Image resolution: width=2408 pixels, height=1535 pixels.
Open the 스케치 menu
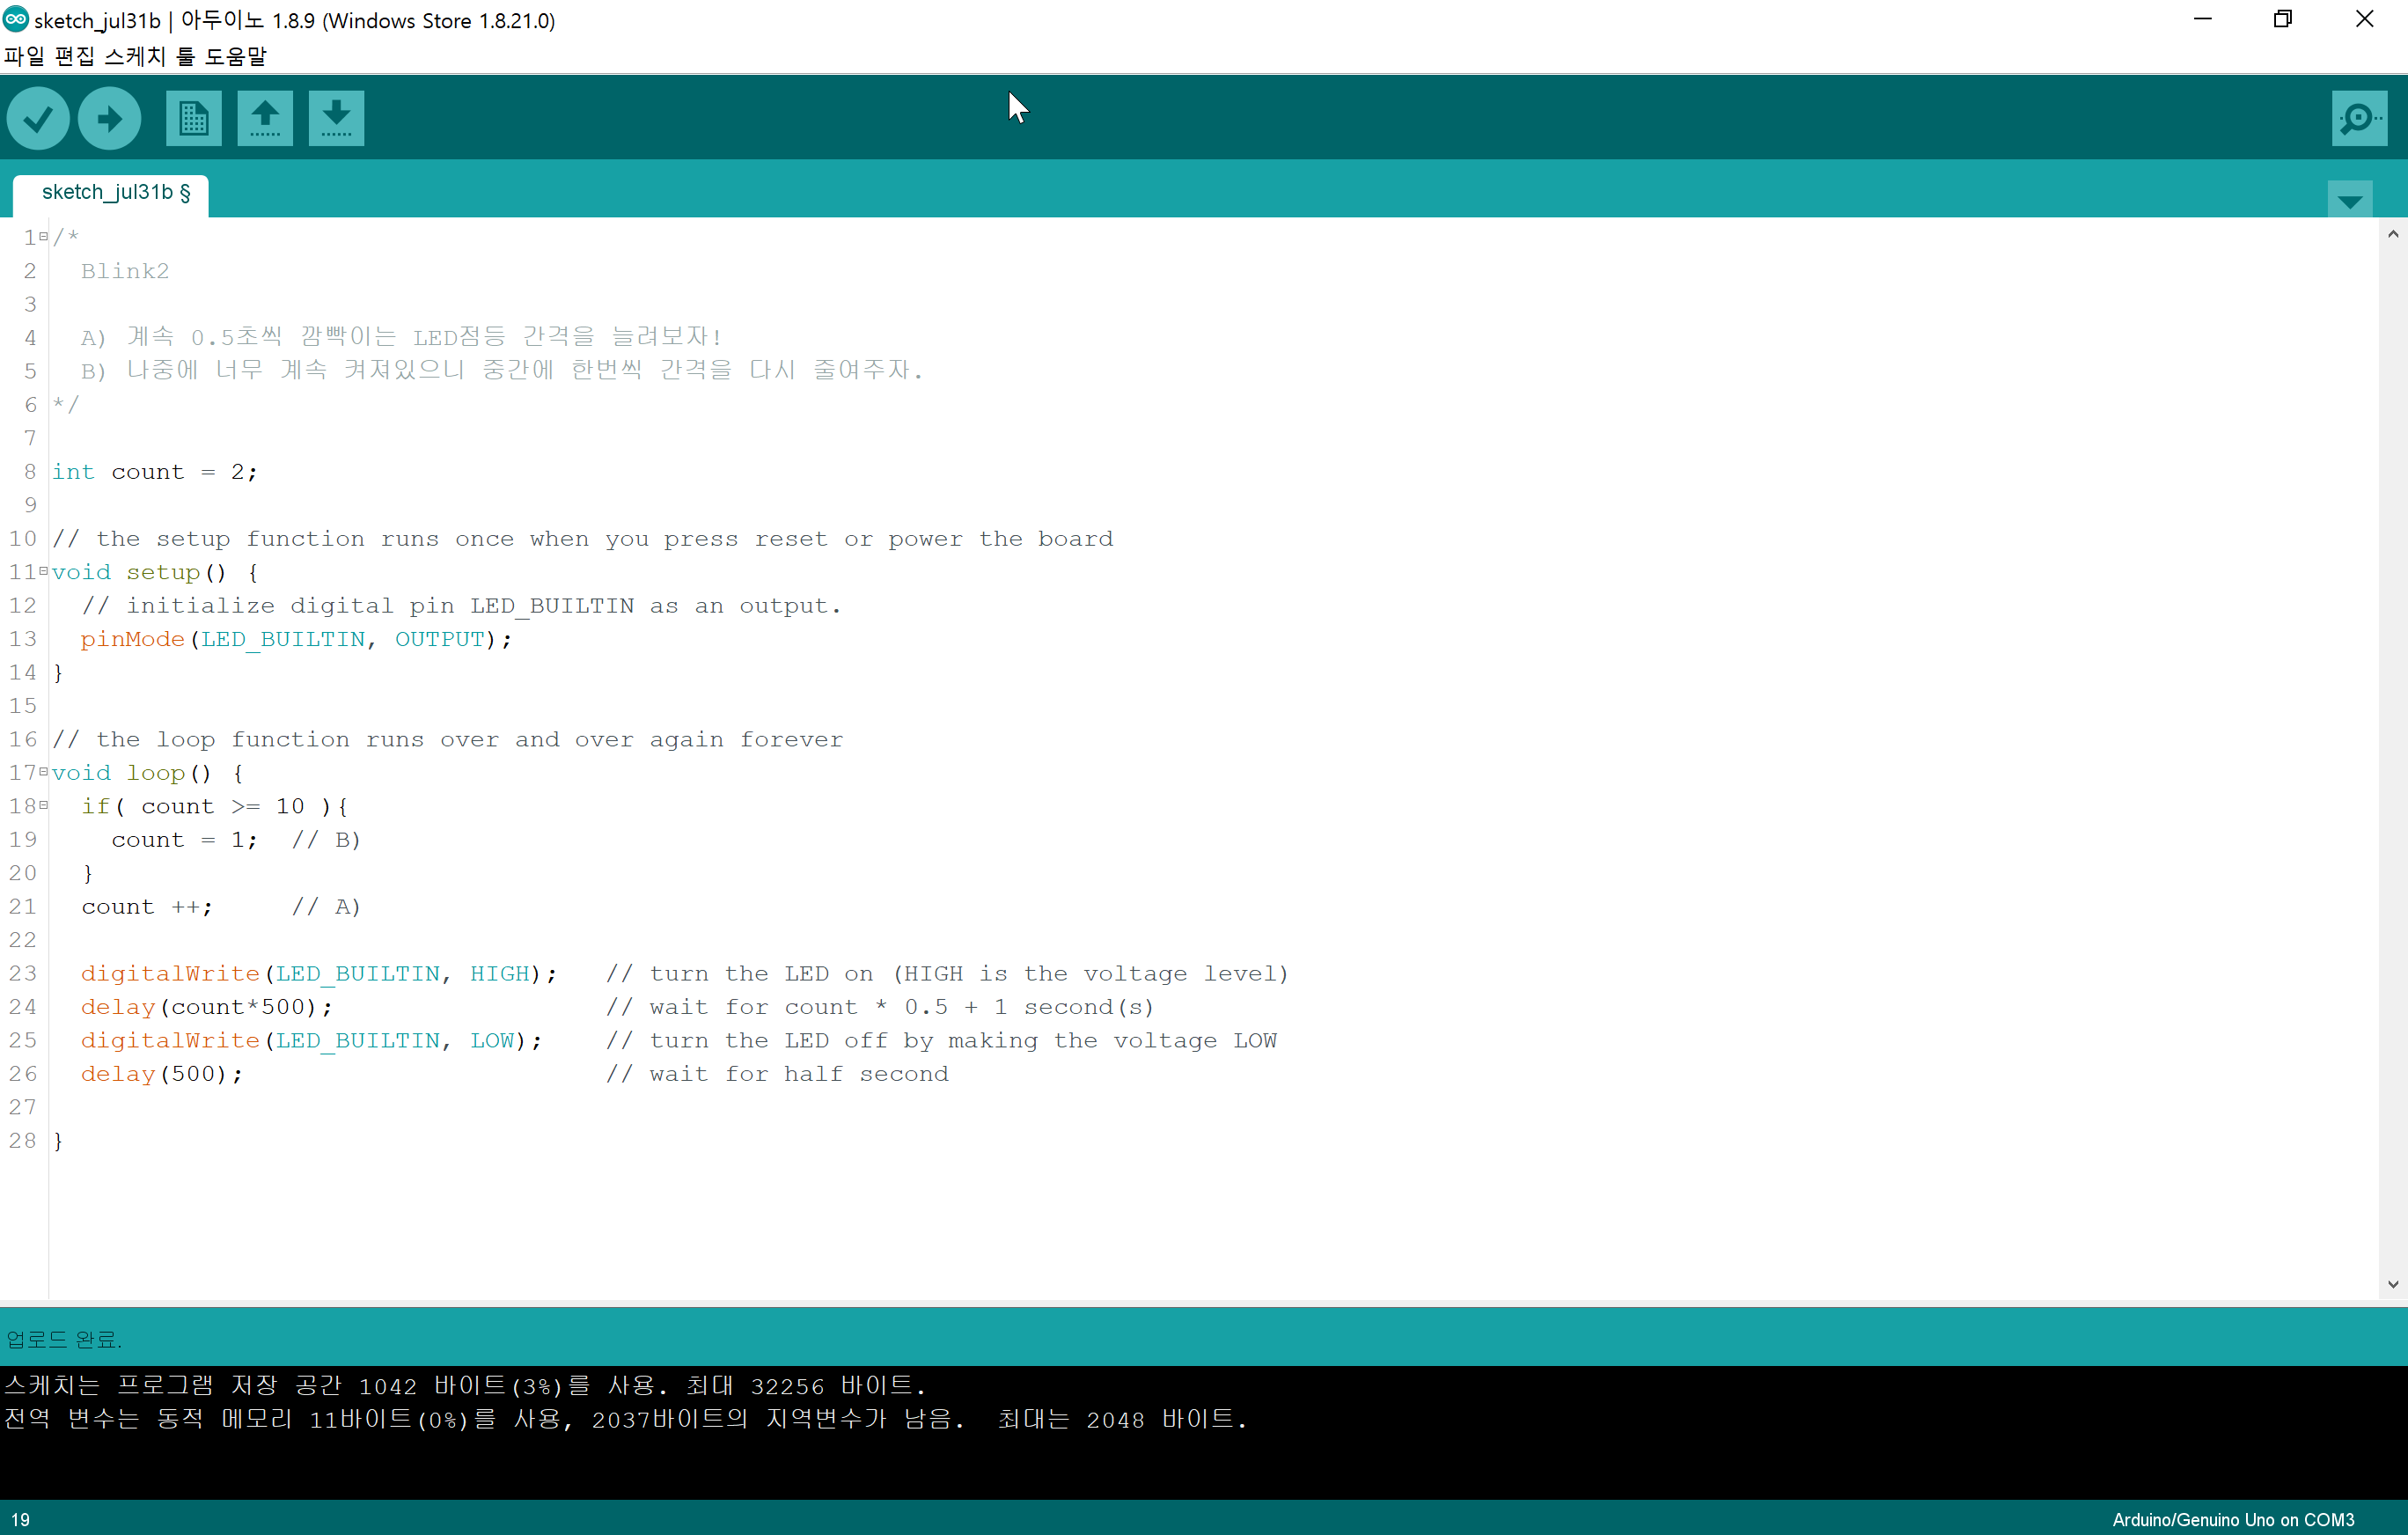(x=134, y=57)
